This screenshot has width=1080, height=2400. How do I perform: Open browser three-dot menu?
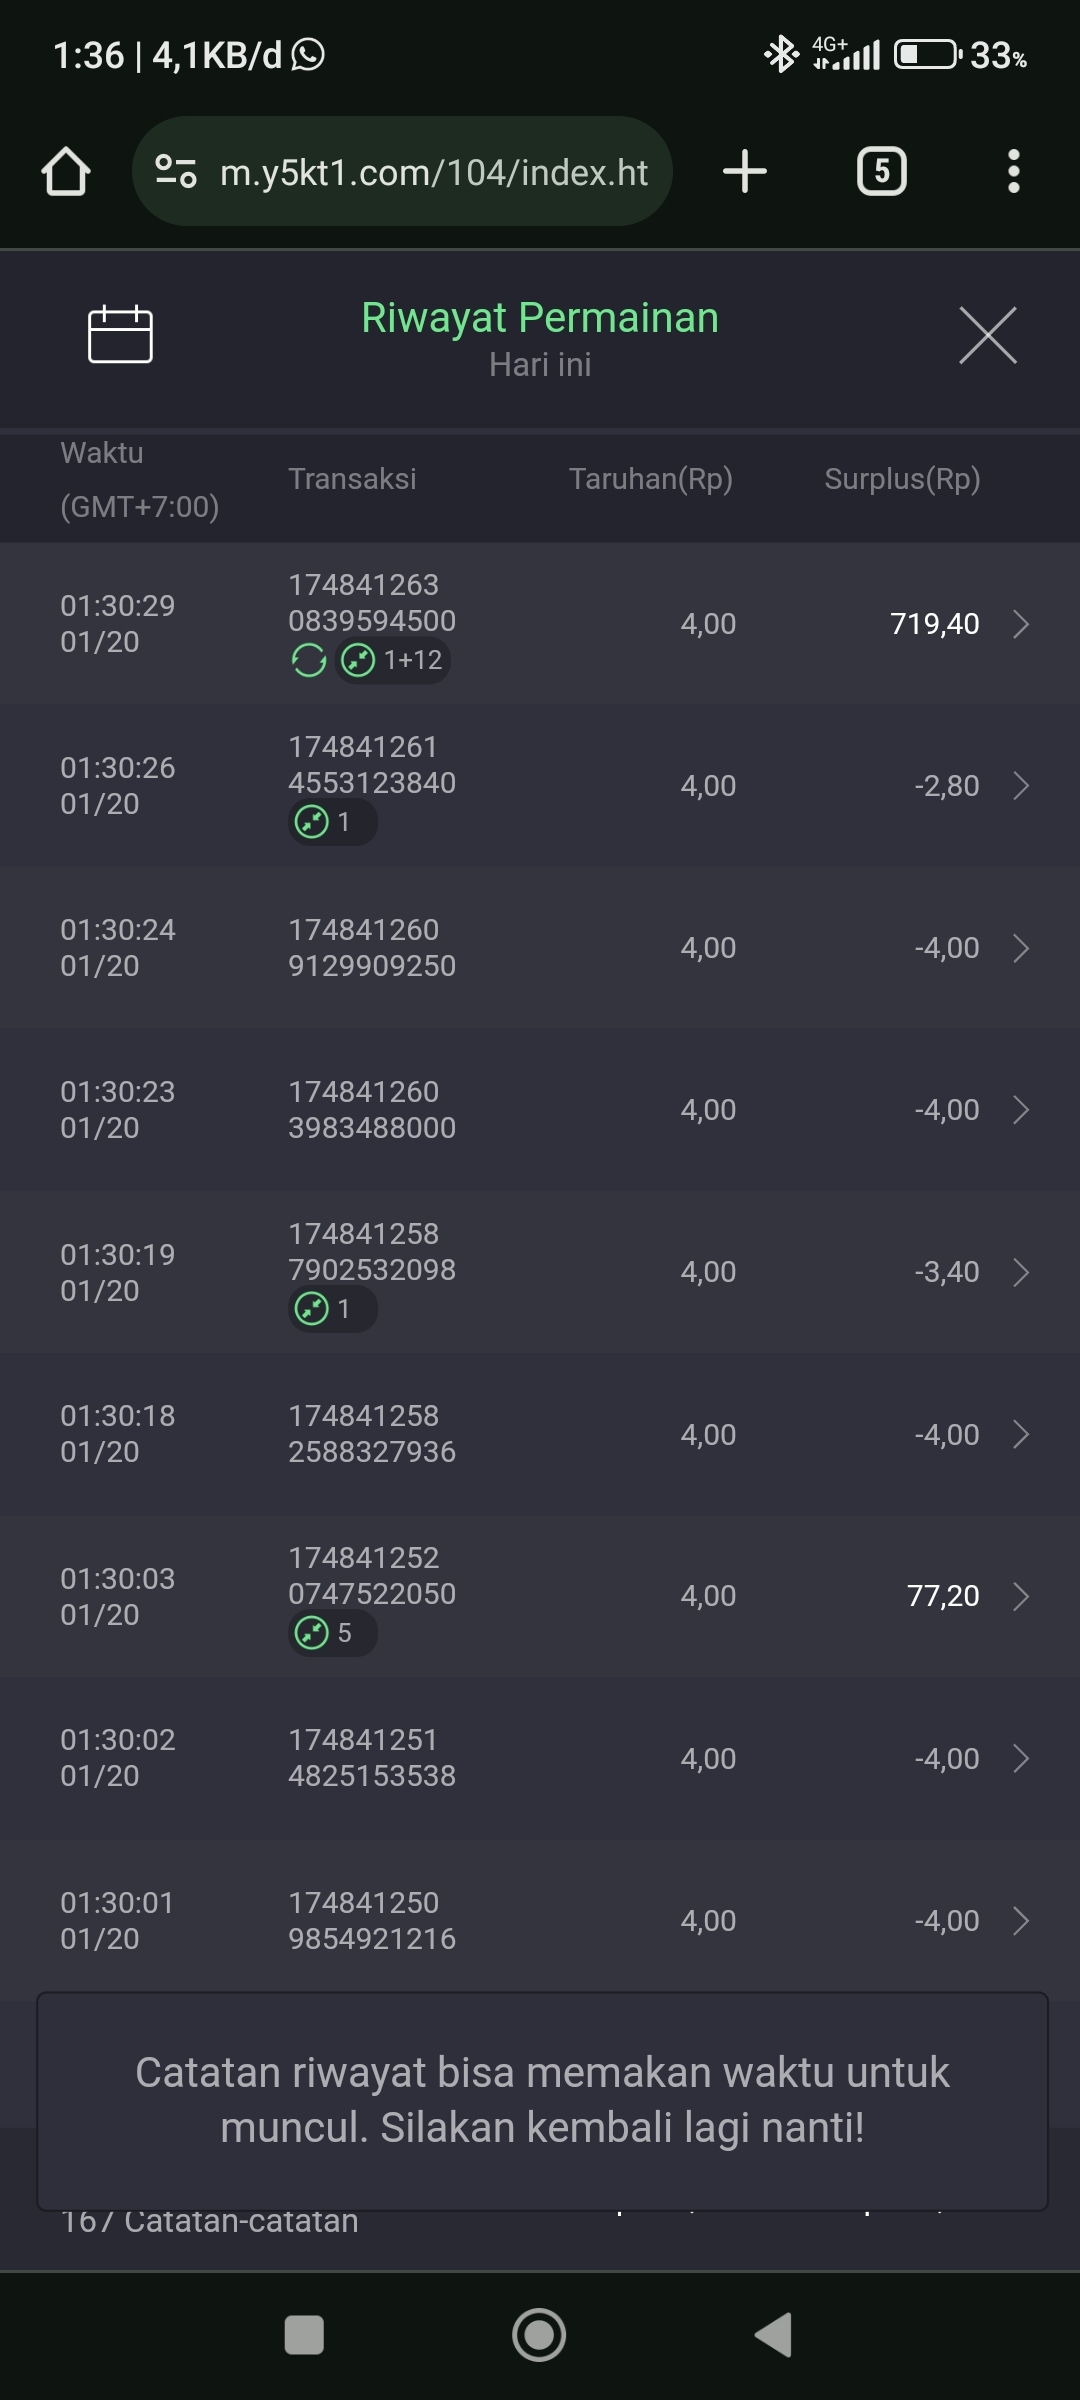point(1013,171)
